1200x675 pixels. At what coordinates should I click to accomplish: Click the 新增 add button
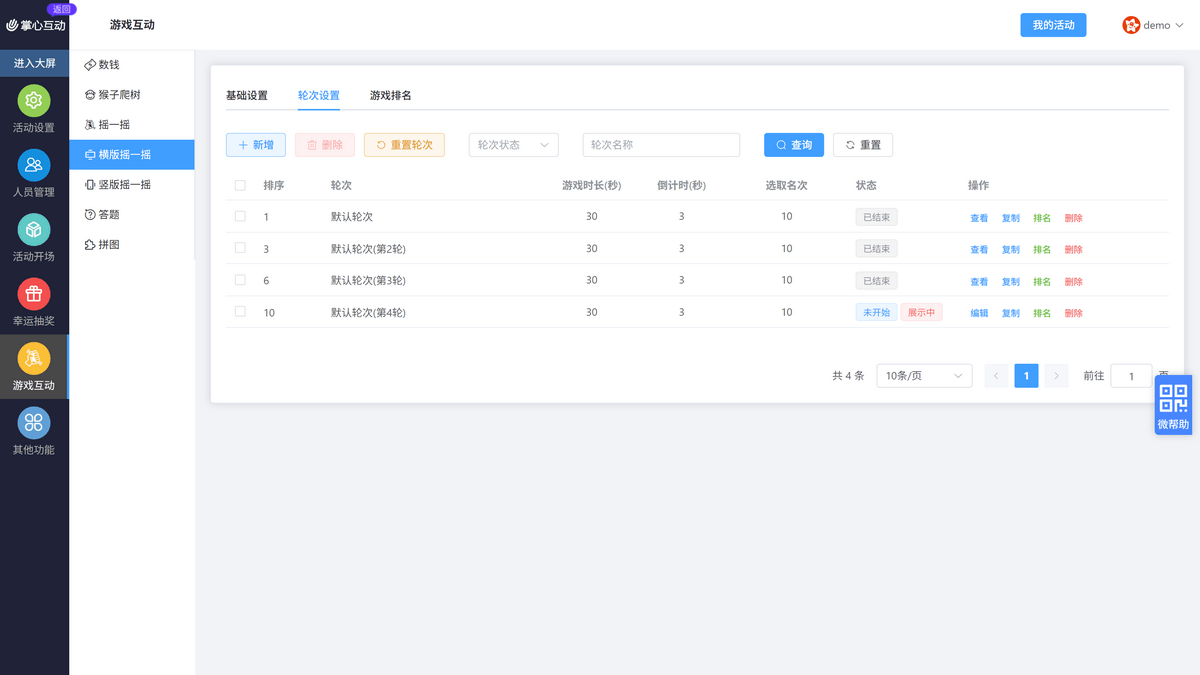256,145
